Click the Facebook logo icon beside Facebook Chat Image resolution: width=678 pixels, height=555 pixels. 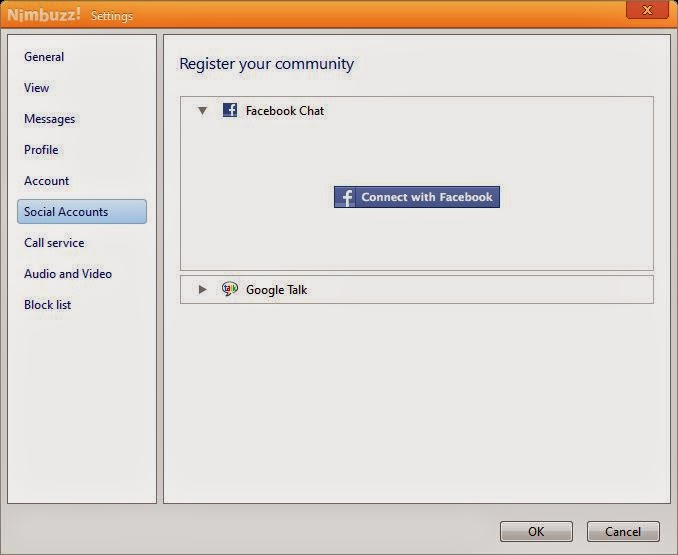[x=230, y=110]
